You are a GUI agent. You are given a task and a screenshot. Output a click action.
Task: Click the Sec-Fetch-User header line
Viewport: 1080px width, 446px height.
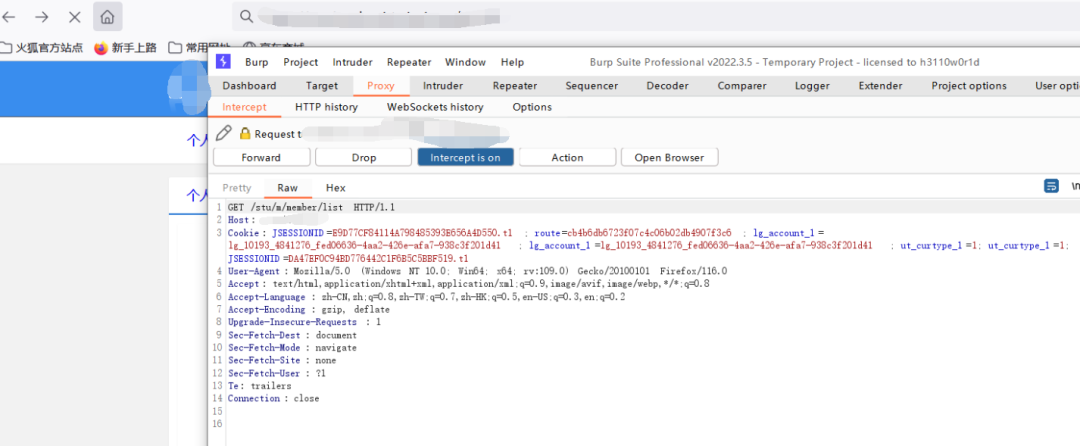[277, 373]
